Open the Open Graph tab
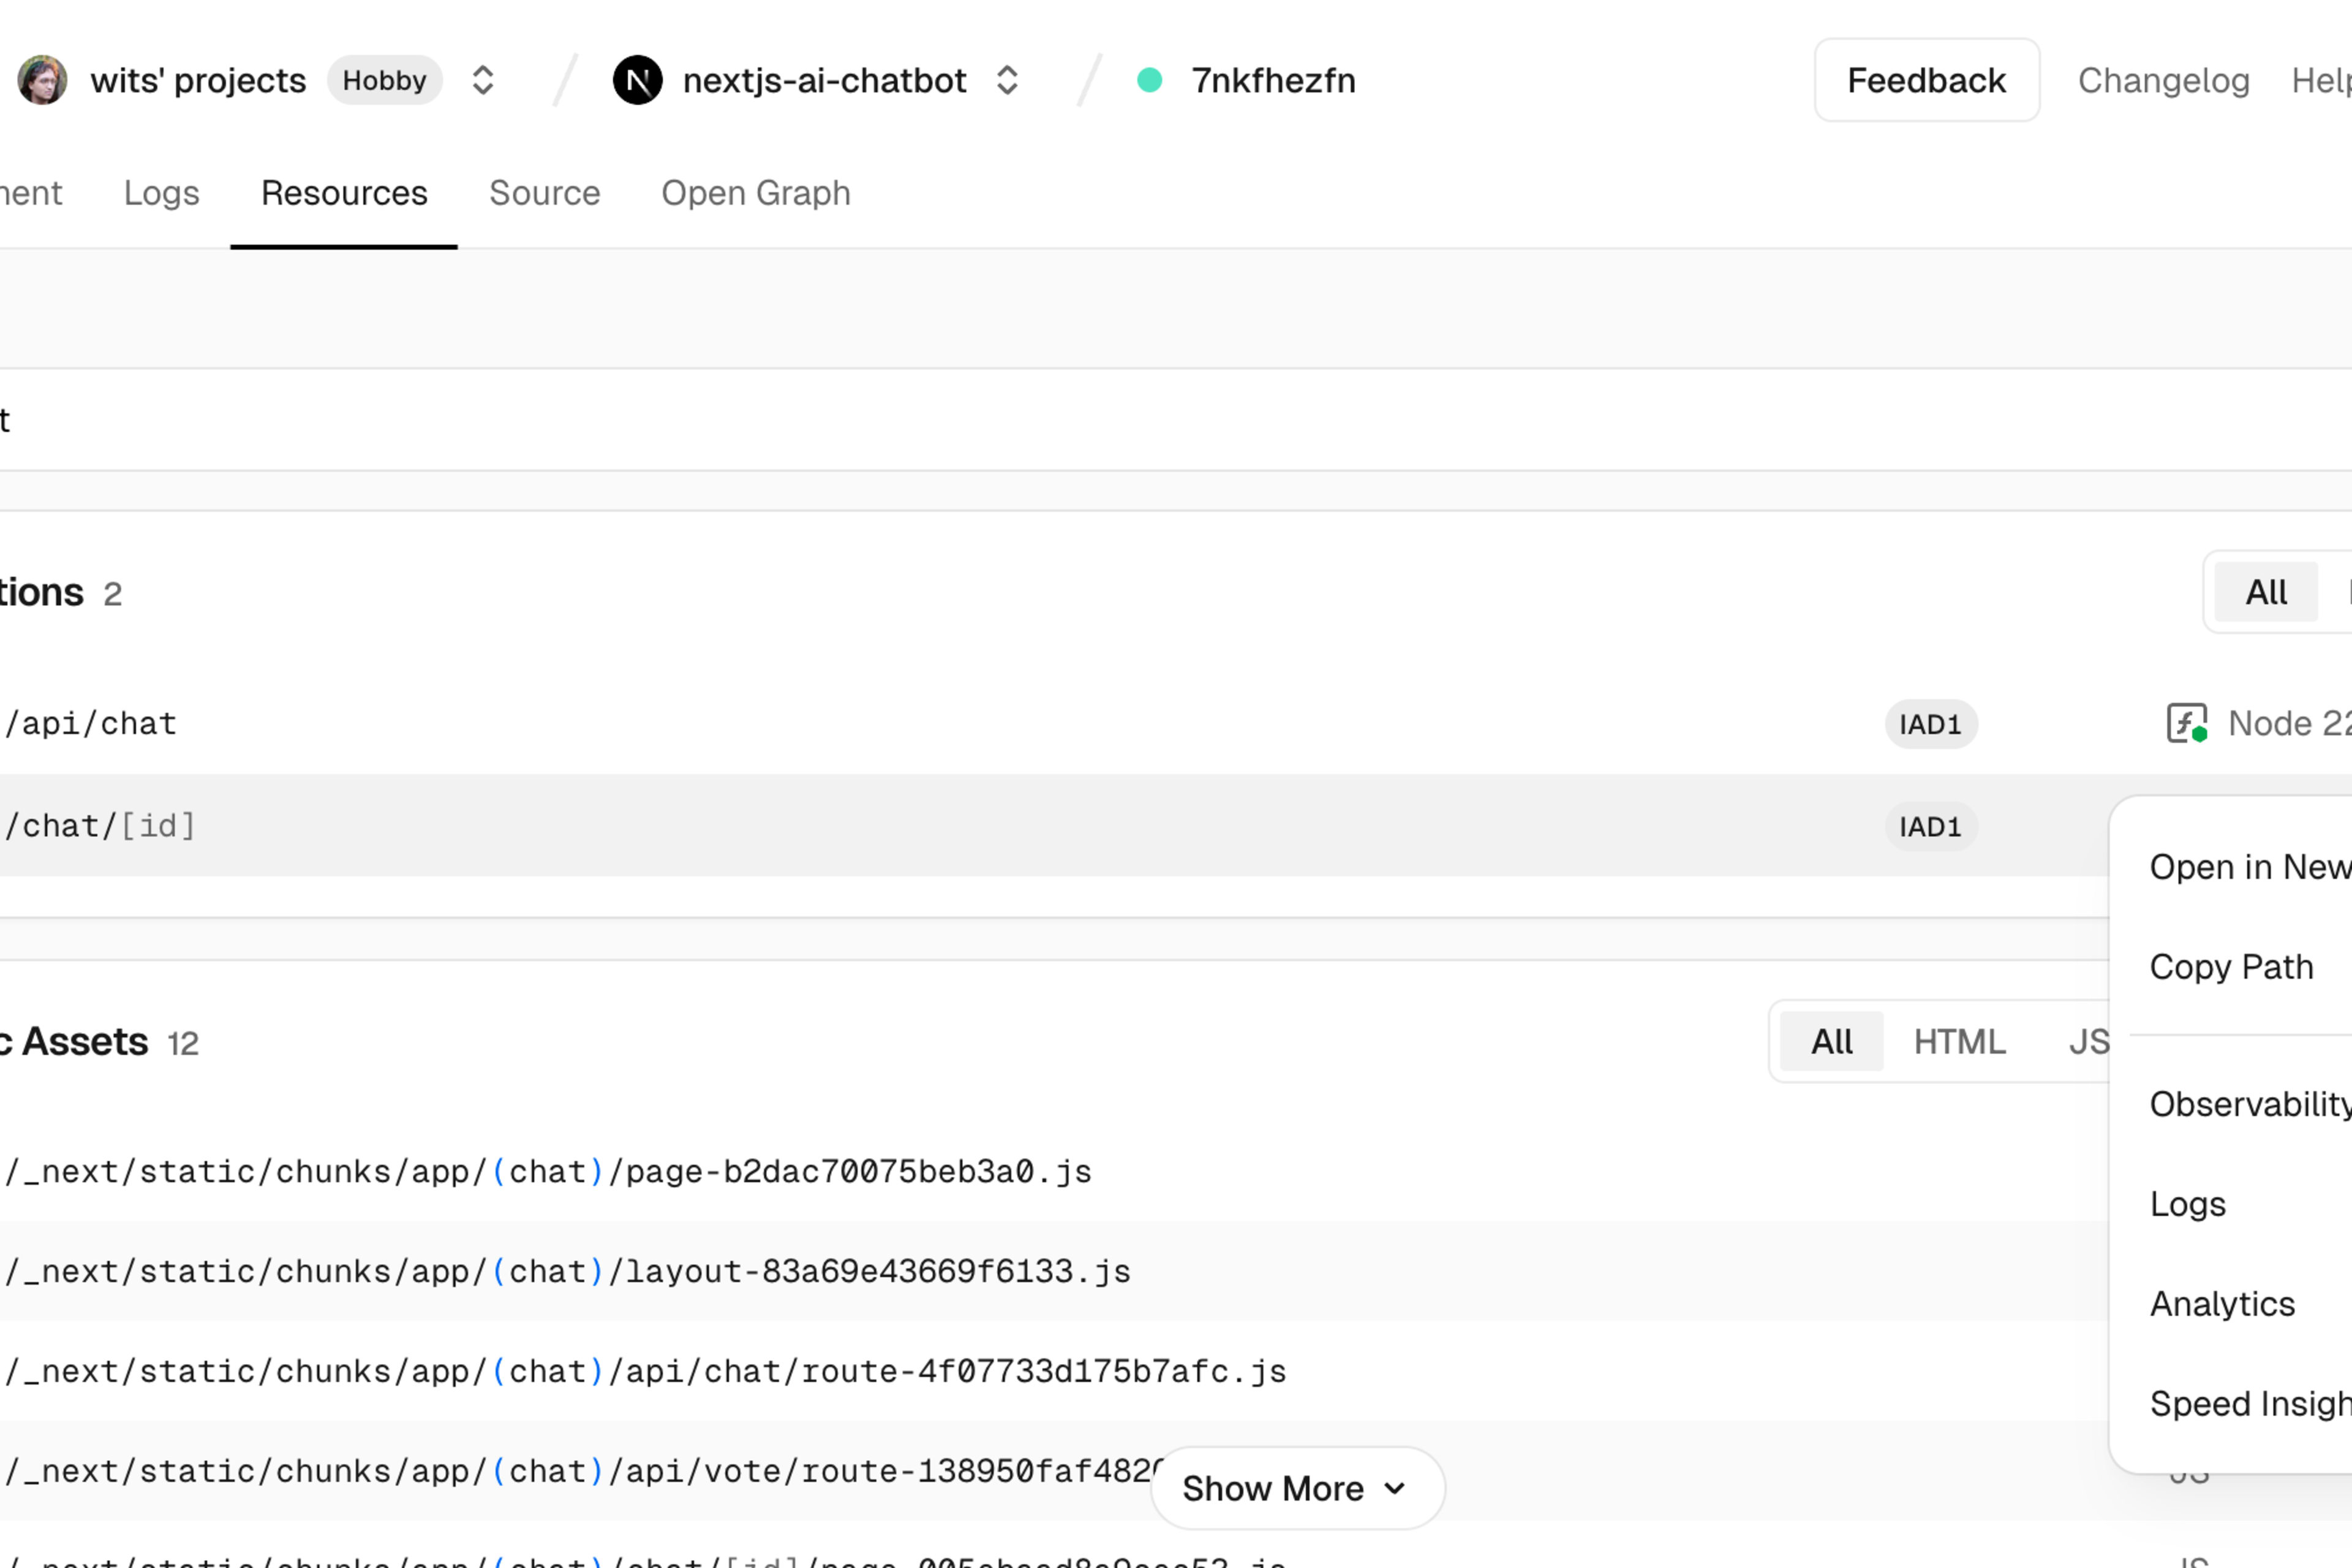The width and height of the screenshot is (2352, 1568). coord(756,192)
